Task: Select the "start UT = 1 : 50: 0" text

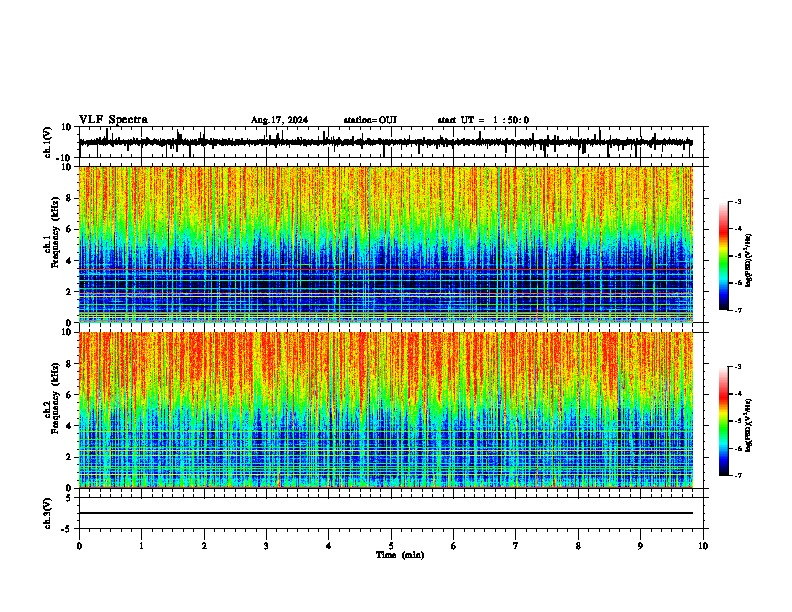Action: coord(483,120)
